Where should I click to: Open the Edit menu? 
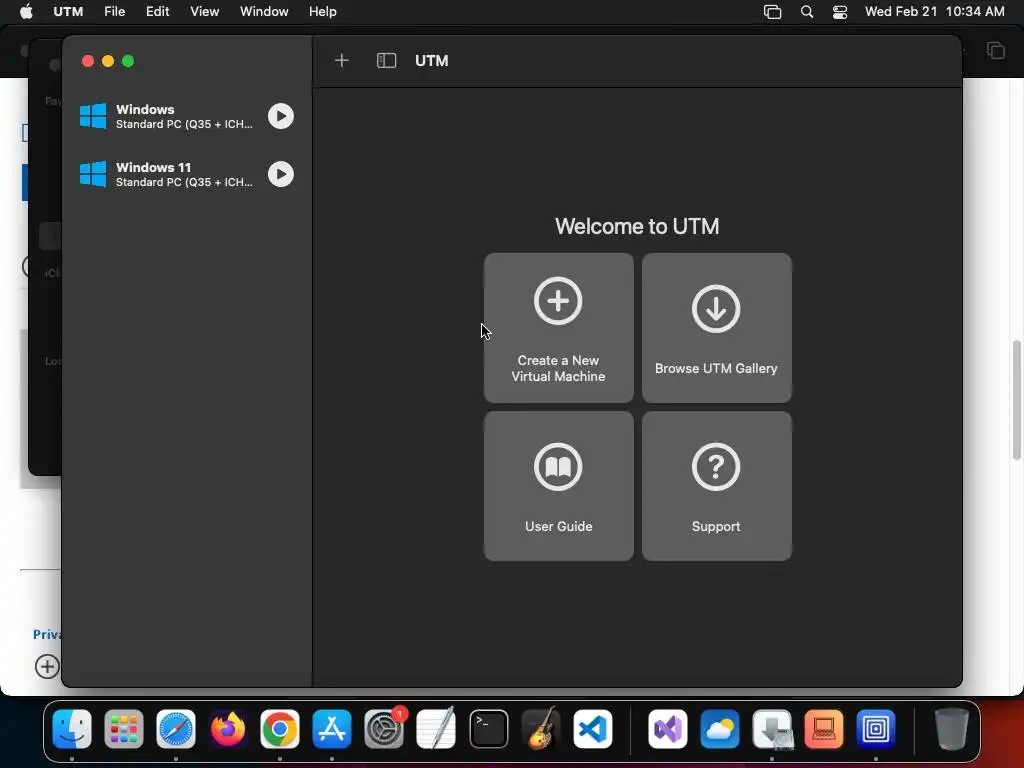point(157,12)
